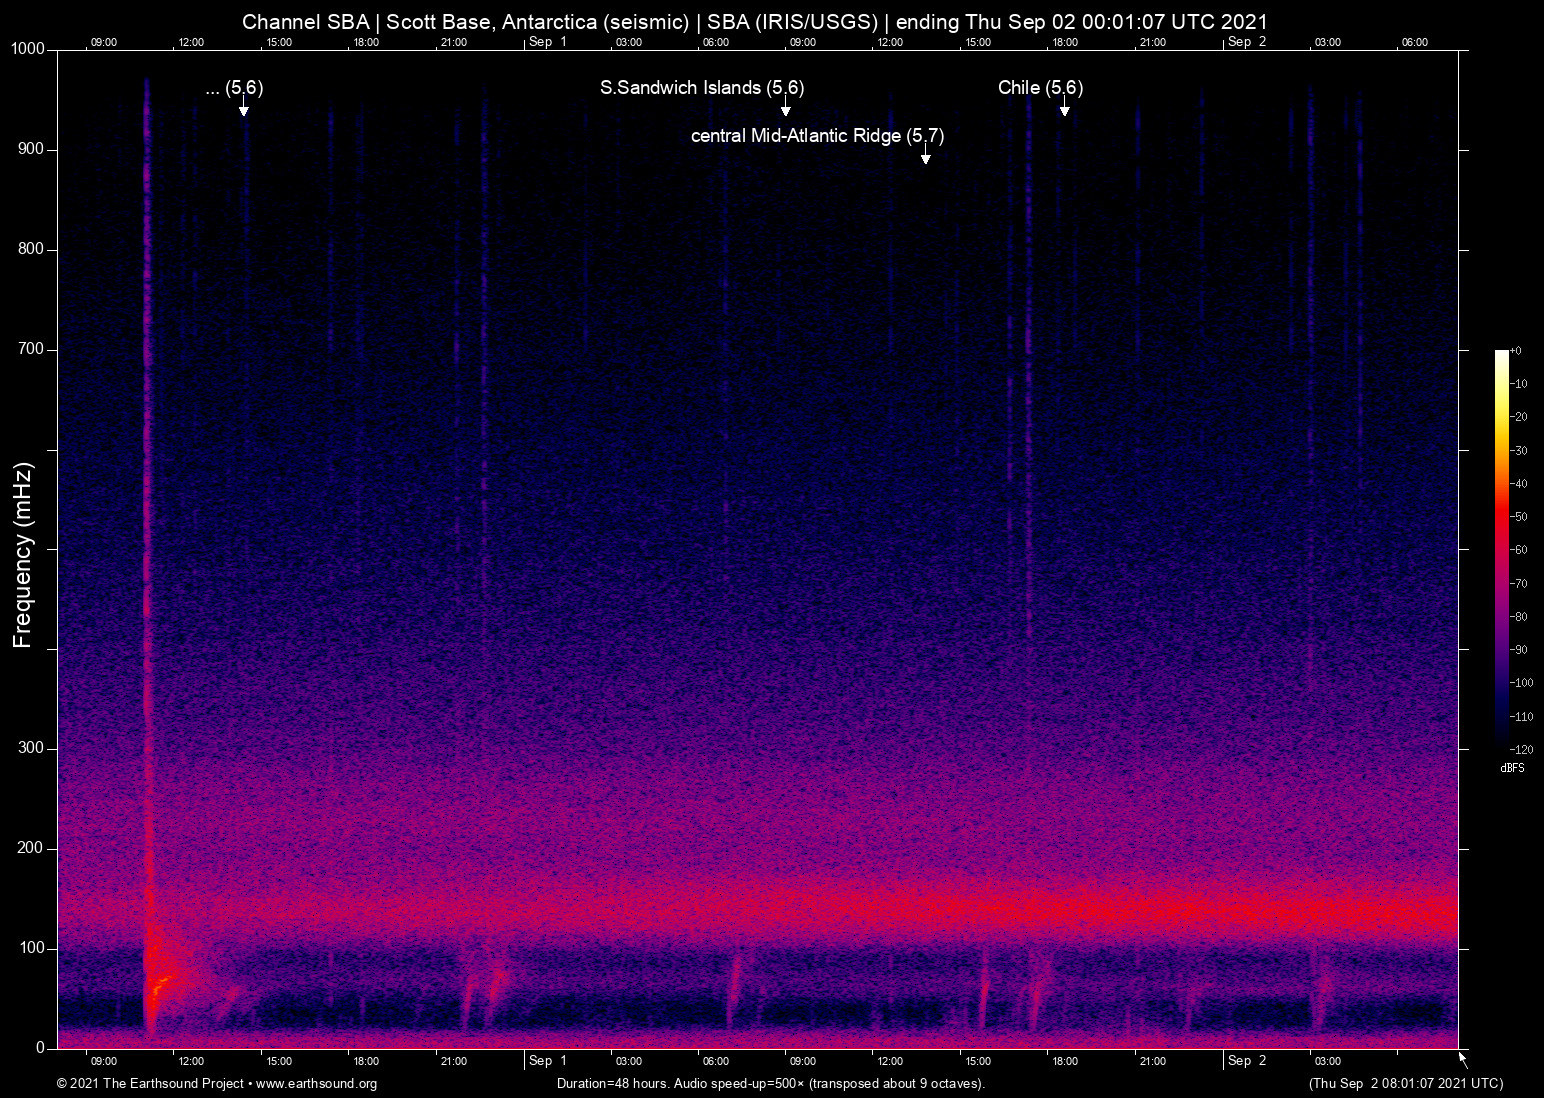Click the cursor arrow at the timeline's end
The height and width of the screenshot is (1098, 1544).
1463,1059
